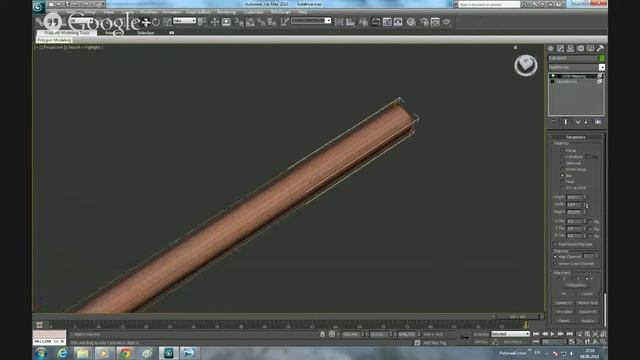Toggle the Percent Snap icon
This screenshot has width=640, height=360.
[x=261, y=22]
